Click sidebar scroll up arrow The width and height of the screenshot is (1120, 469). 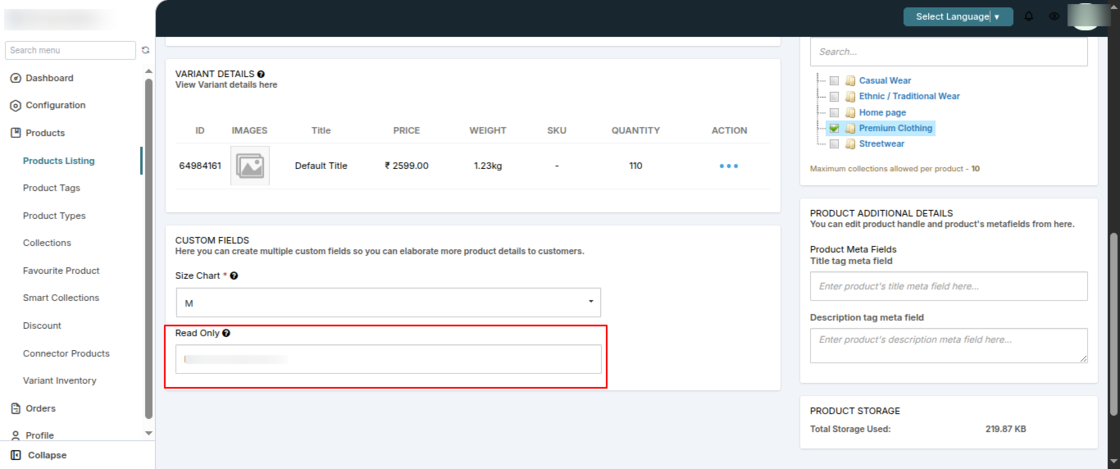149,71
